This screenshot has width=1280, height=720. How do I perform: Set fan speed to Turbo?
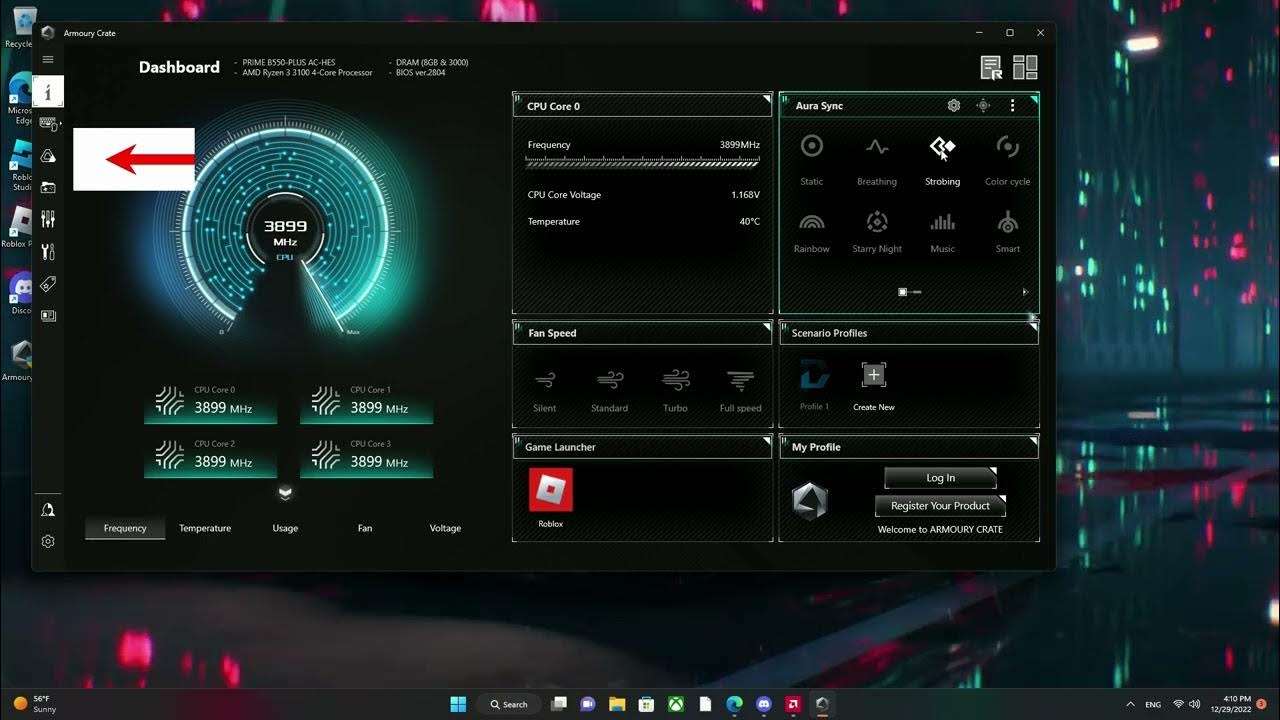point(675,391)
